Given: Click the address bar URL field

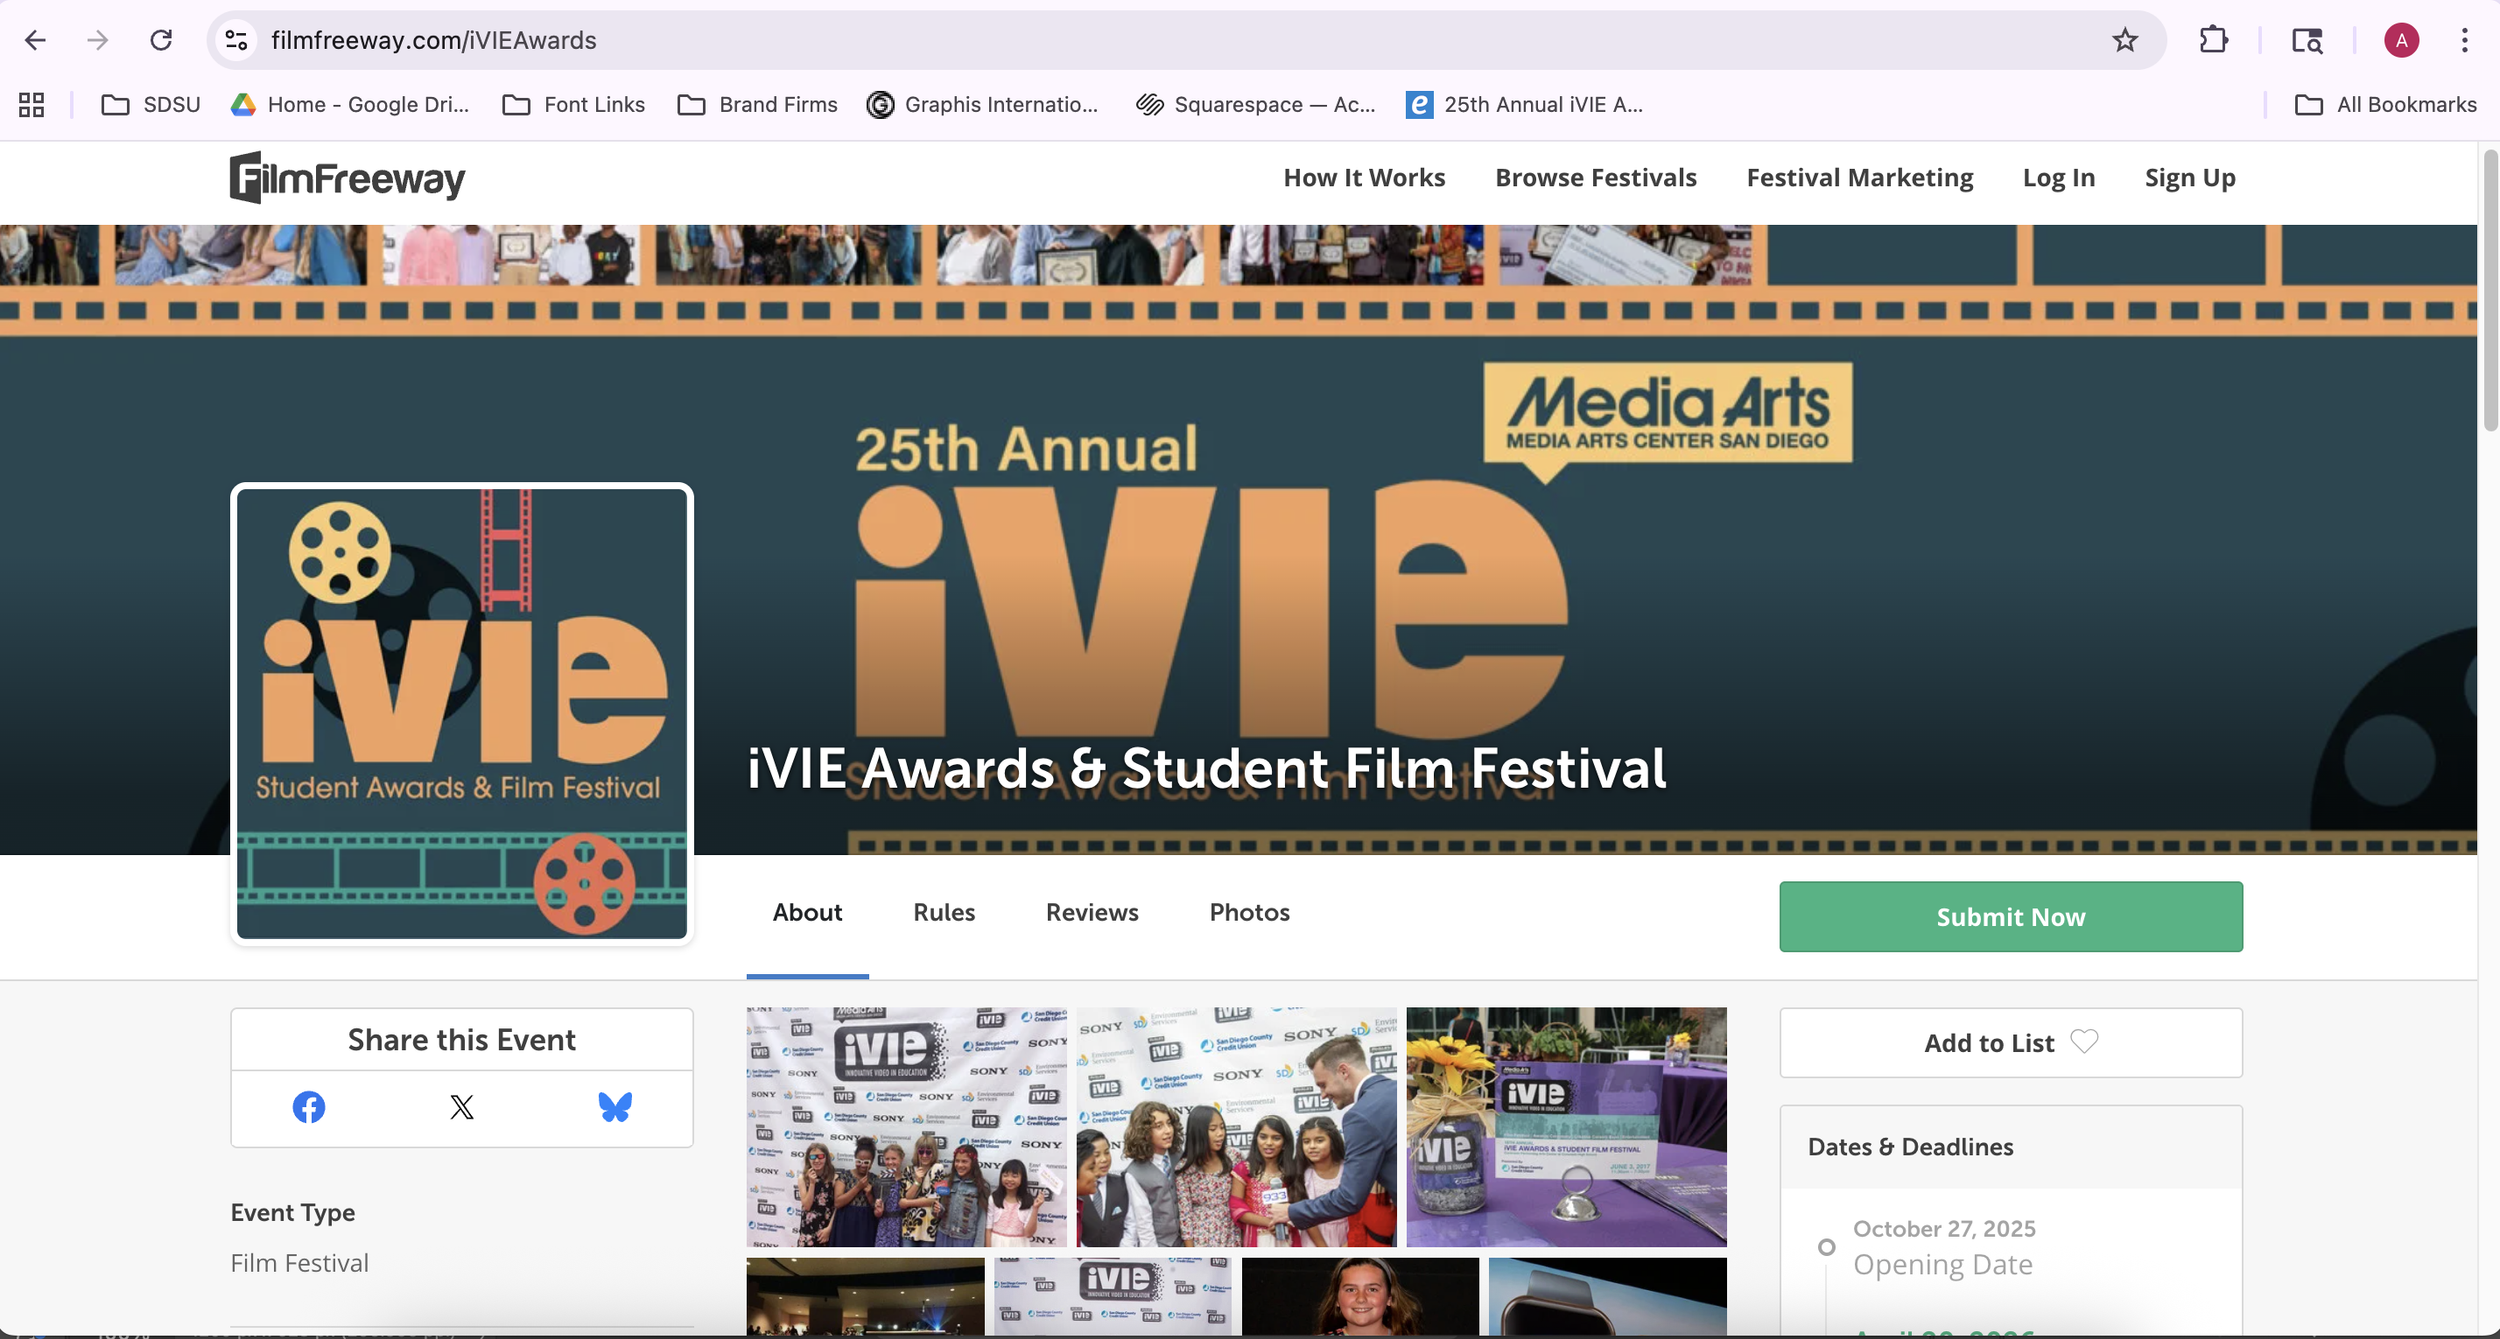Looking at the screenshot, I should coord(1185,40).
